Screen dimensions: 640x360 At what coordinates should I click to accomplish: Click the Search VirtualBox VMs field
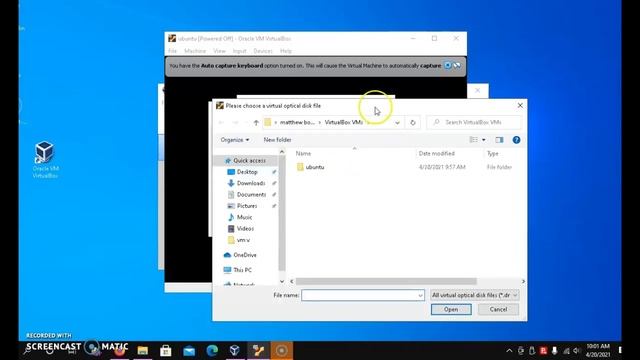coord(474,122)
